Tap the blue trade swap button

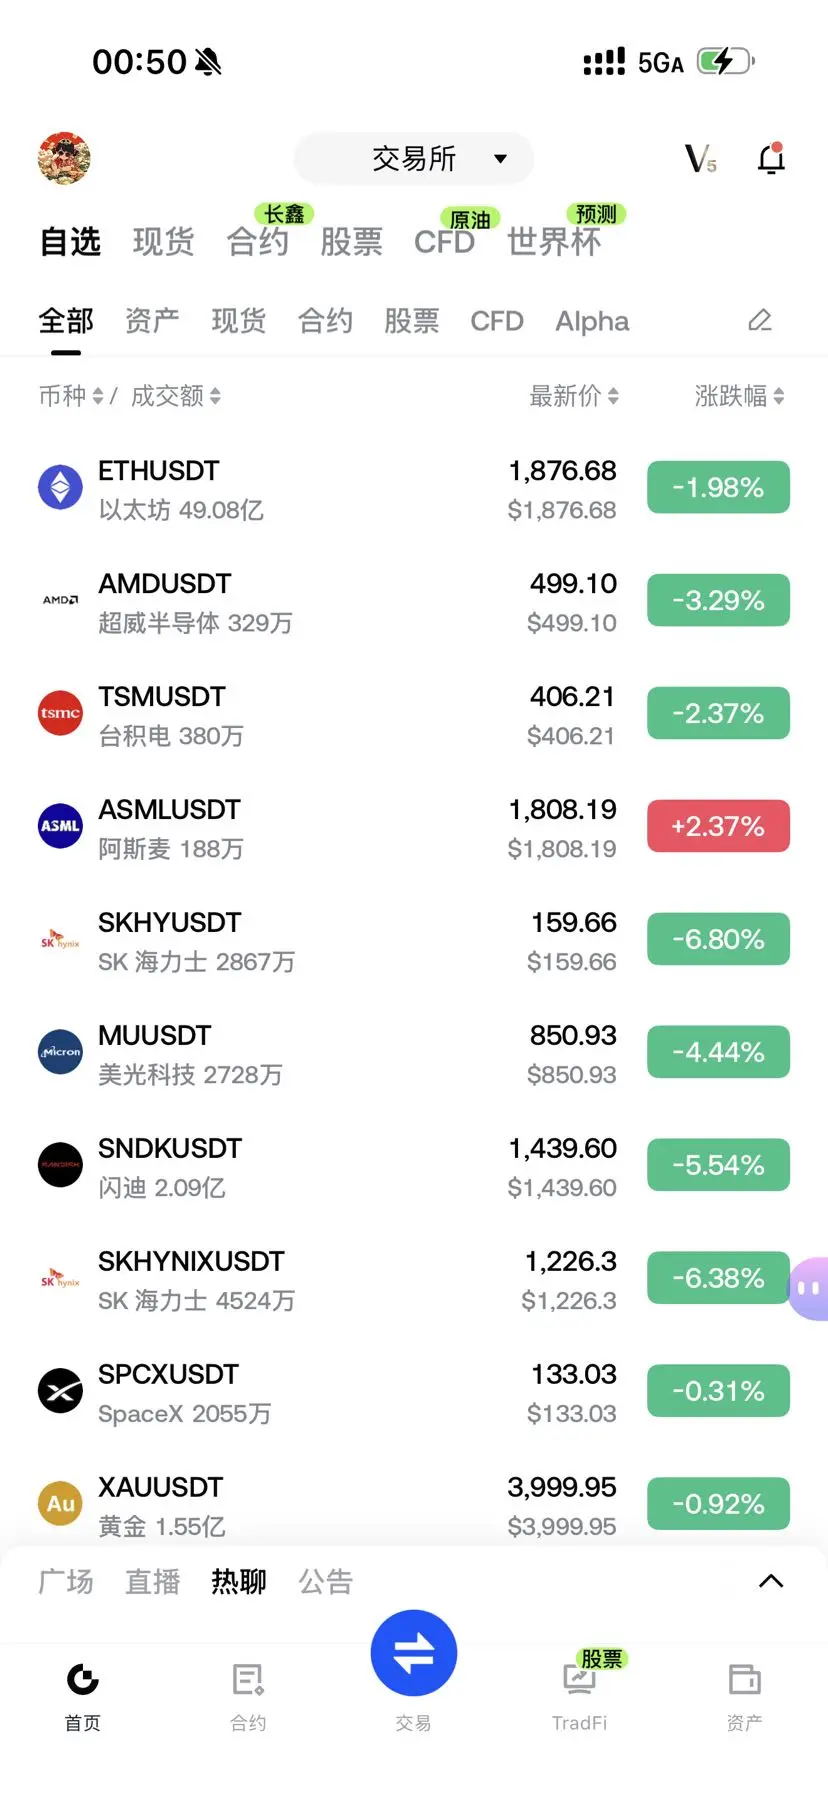414,1652
